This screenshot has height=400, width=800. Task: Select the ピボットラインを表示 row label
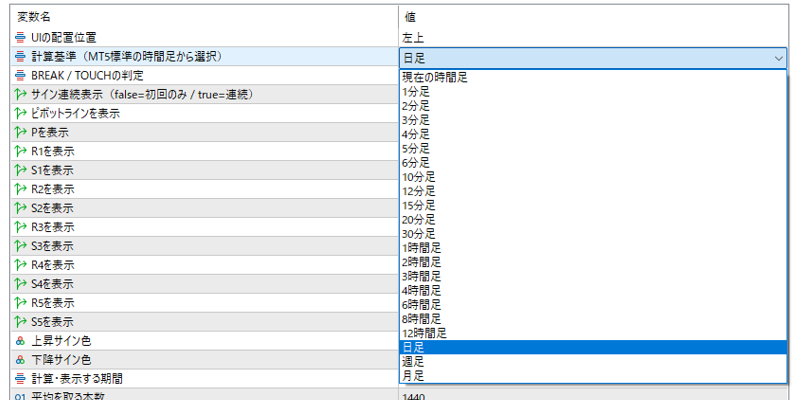(76, 114)
